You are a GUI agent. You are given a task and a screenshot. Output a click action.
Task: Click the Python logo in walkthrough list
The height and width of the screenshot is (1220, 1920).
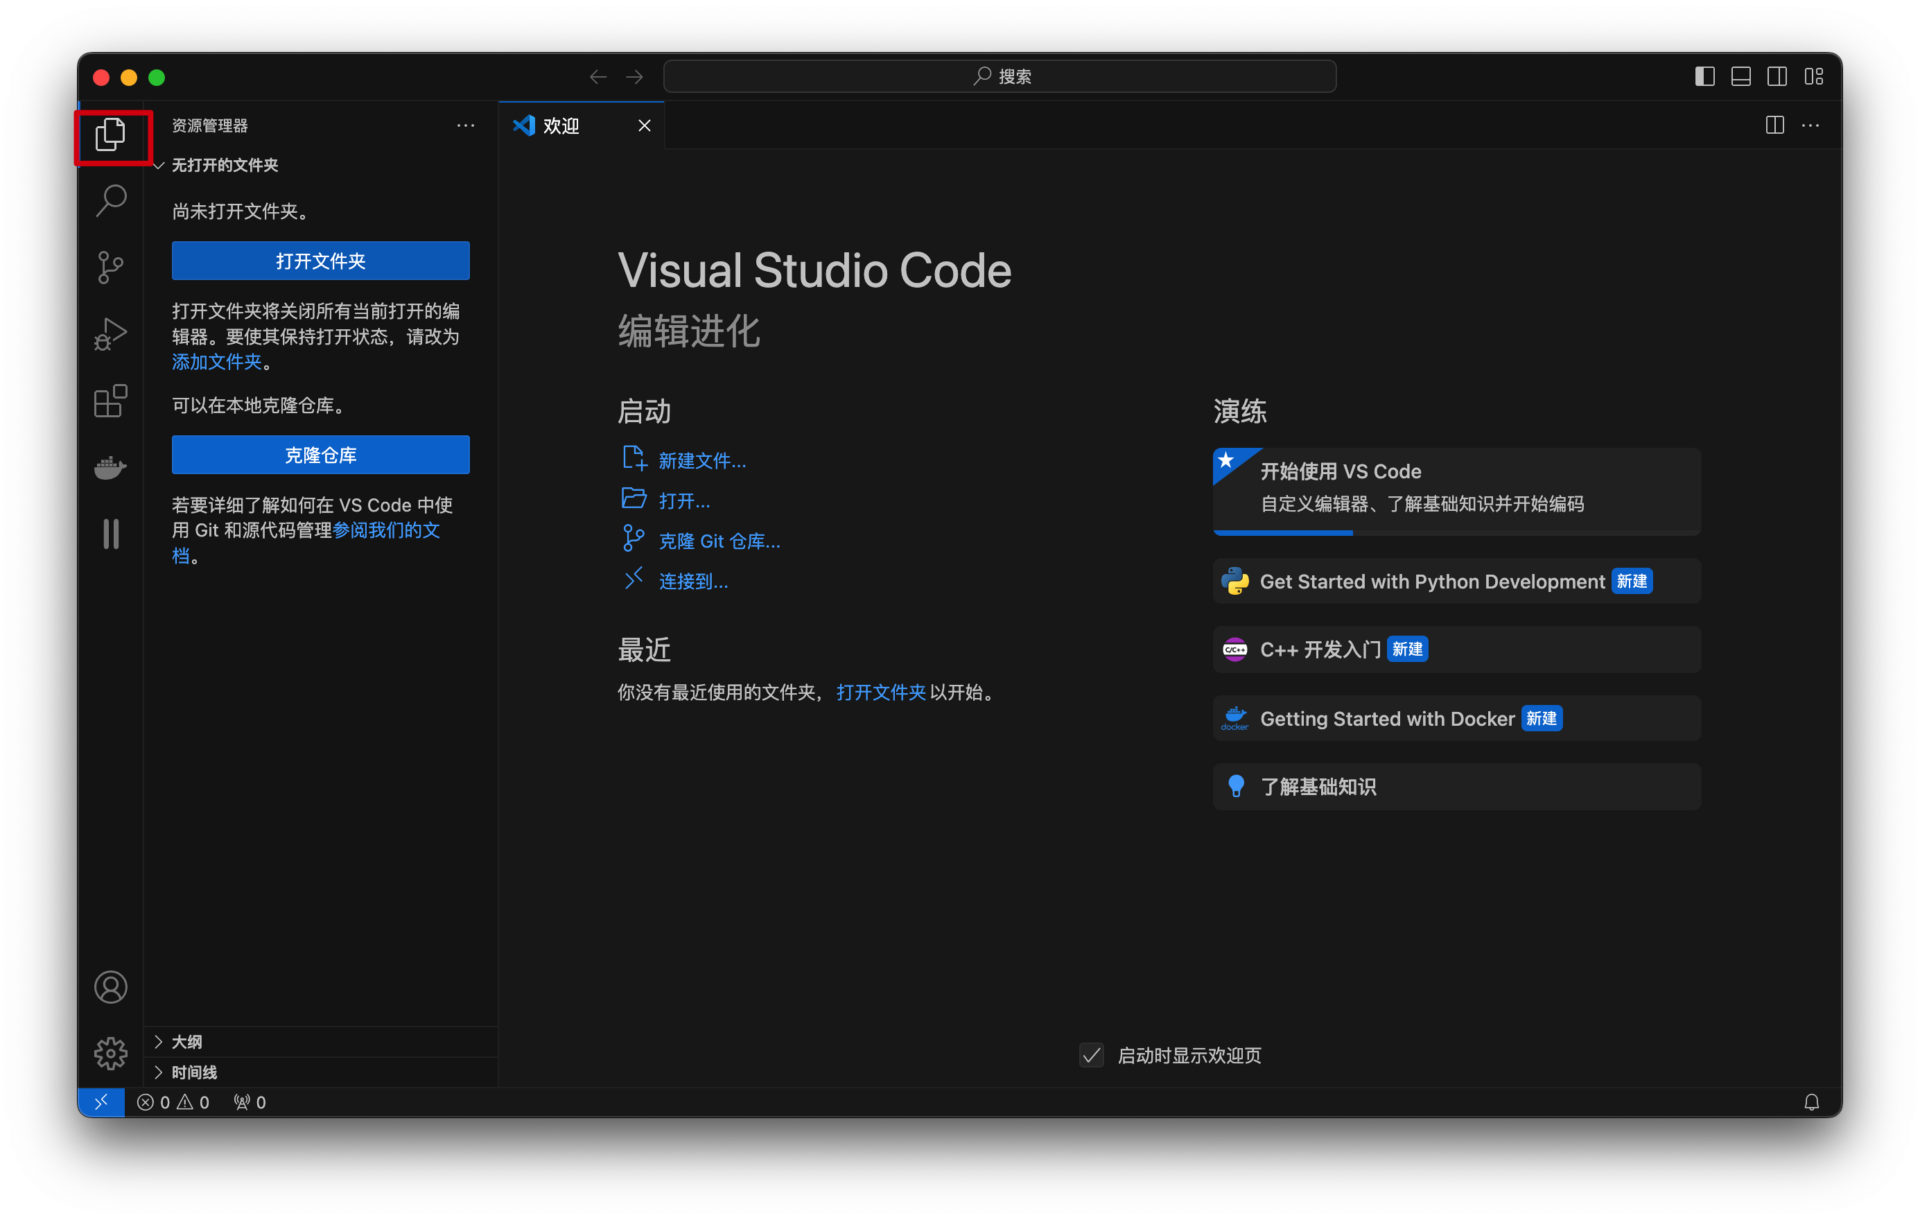tap(1235, 581)
